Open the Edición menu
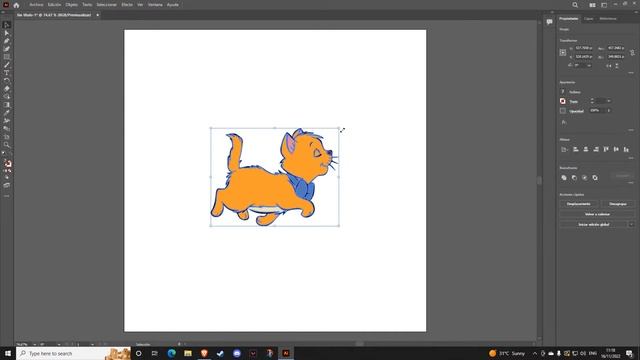The height and width of the screenshot is (360, 640). tap(54, 5)
